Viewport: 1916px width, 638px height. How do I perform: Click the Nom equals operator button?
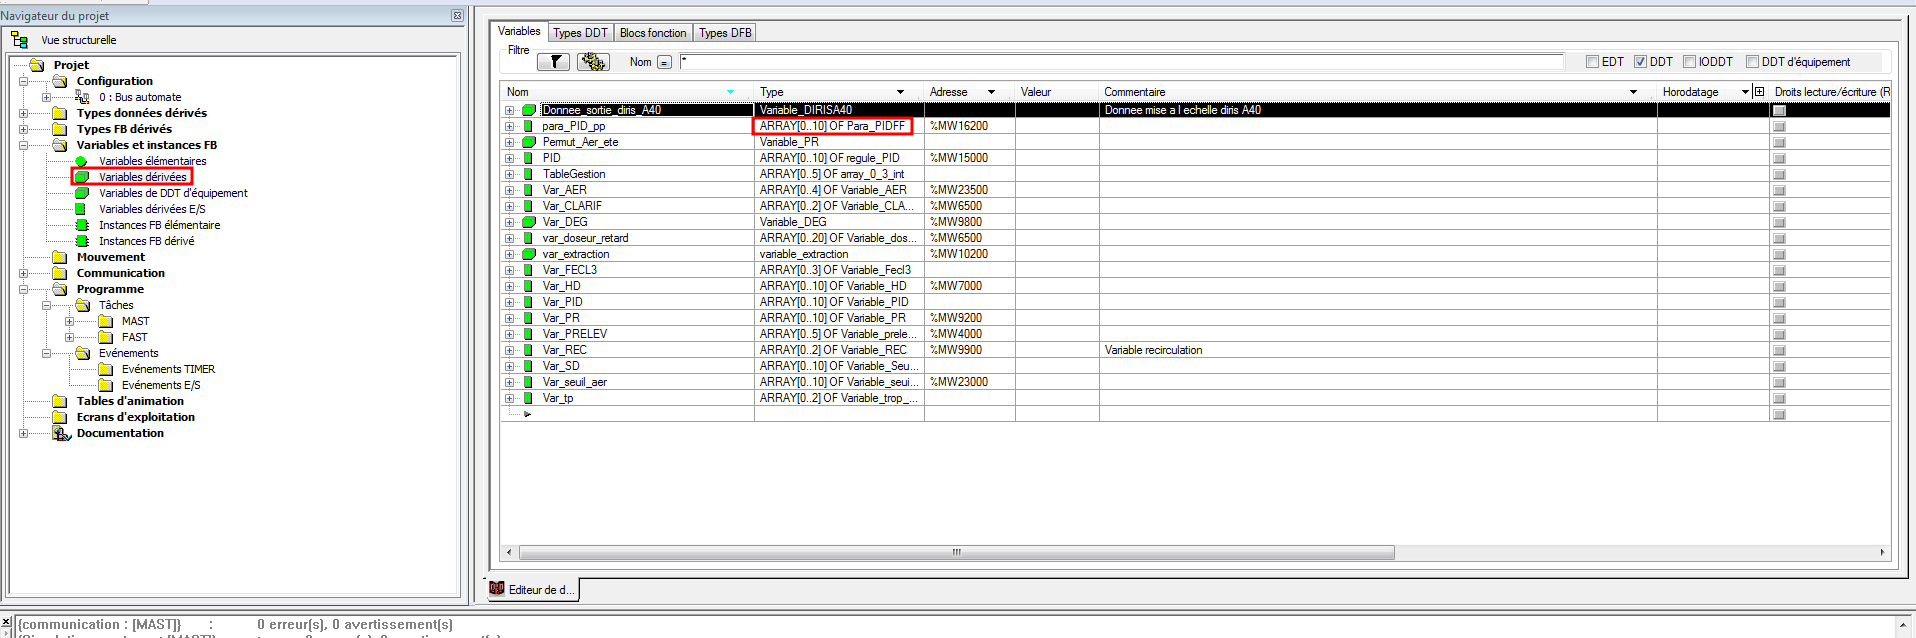click(x=664, y=62)
